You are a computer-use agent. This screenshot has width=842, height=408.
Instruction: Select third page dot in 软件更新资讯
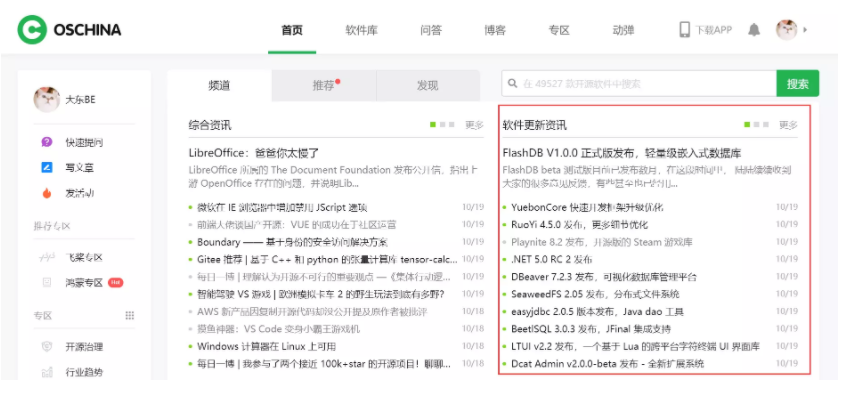pos(766,125)
